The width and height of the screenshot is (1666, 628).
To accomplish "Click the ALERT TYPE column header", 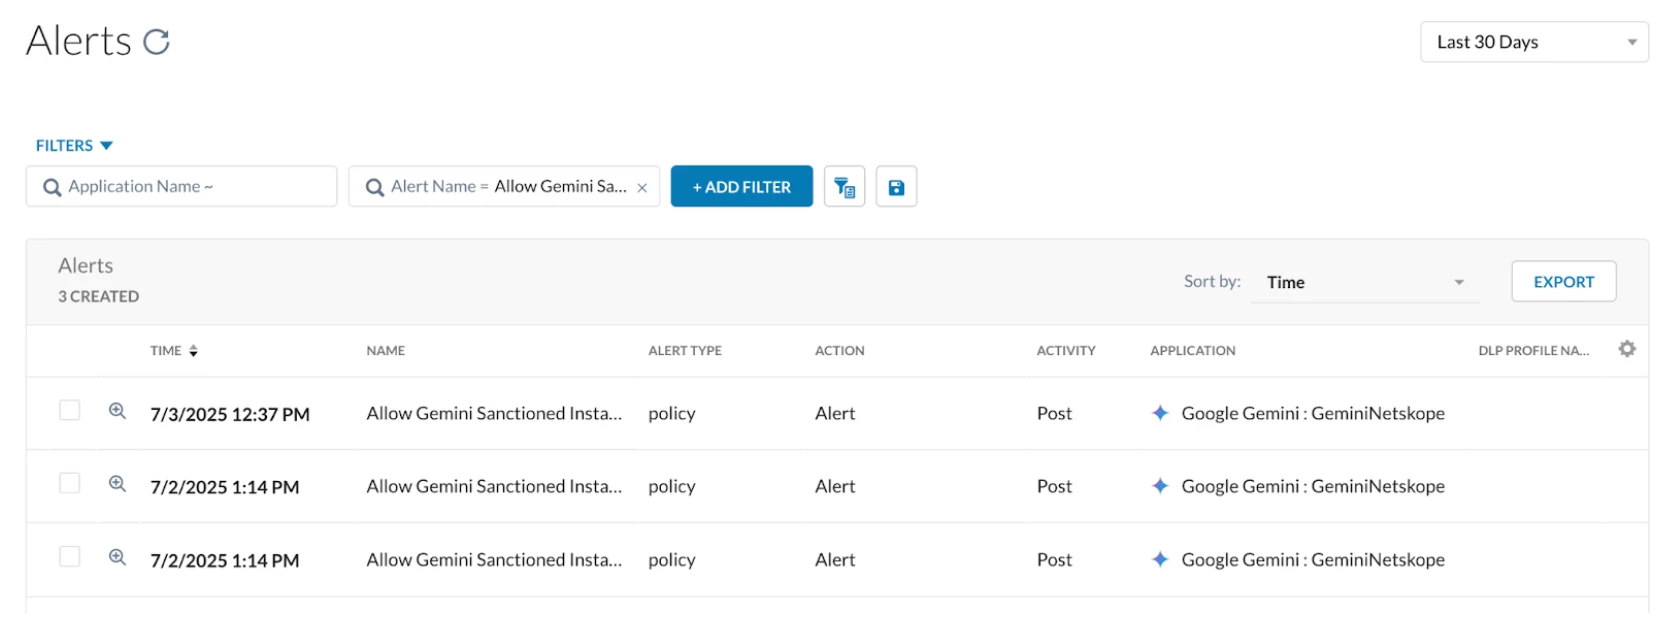I will click(685, 351).
